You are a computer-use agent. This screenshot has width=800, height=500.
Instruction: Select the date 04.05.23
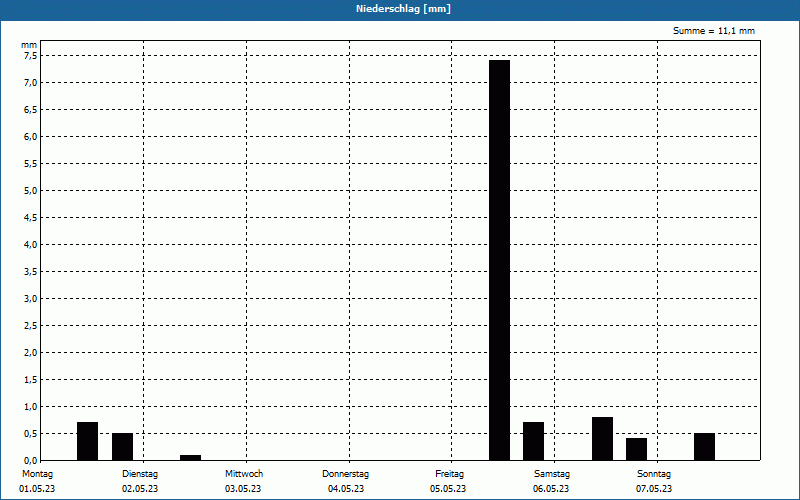(346, 489)
